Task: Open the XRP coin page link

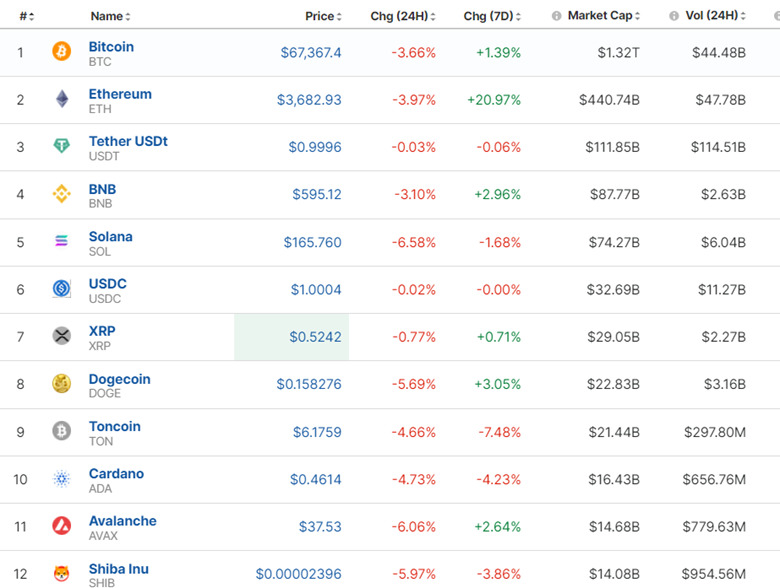Action: (102, 331)
